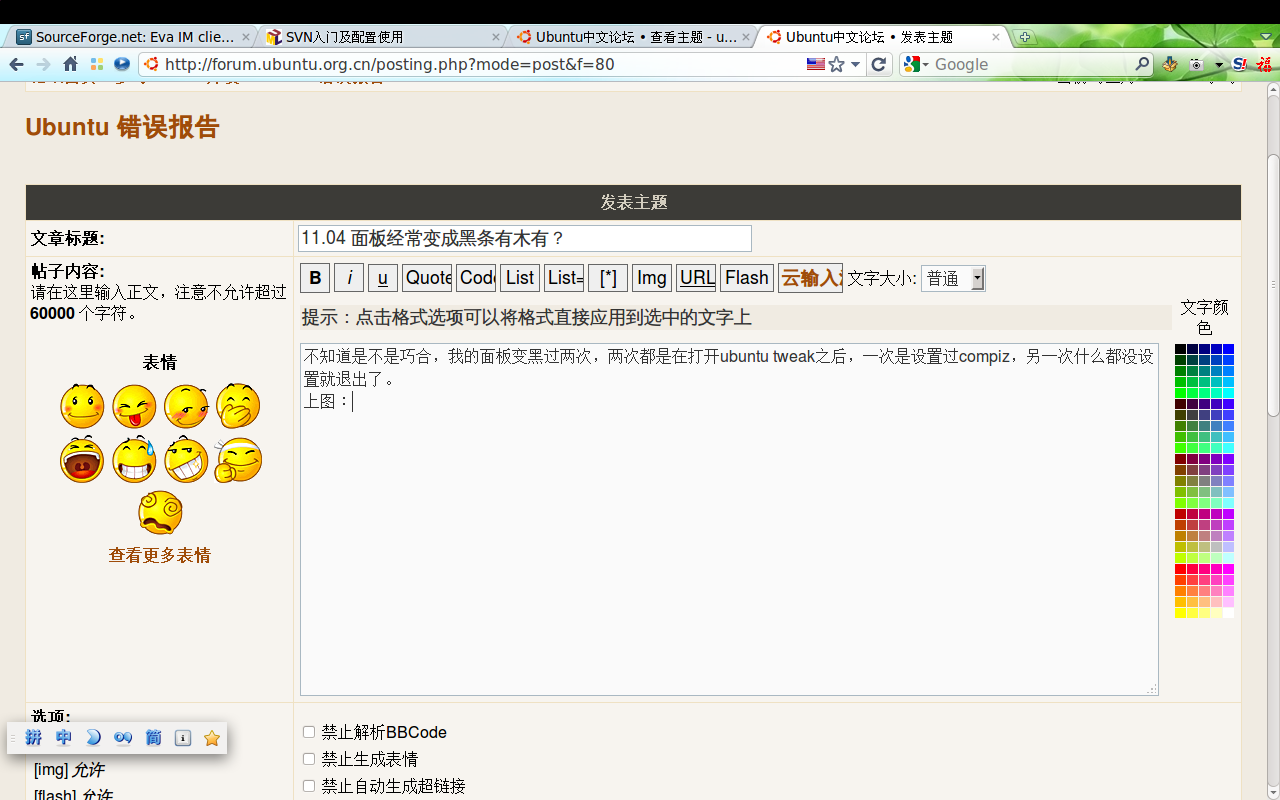Tick the 禁止自动生成超链接 checkbox
Screen dimensions: 1280x800
pos(309,786)
